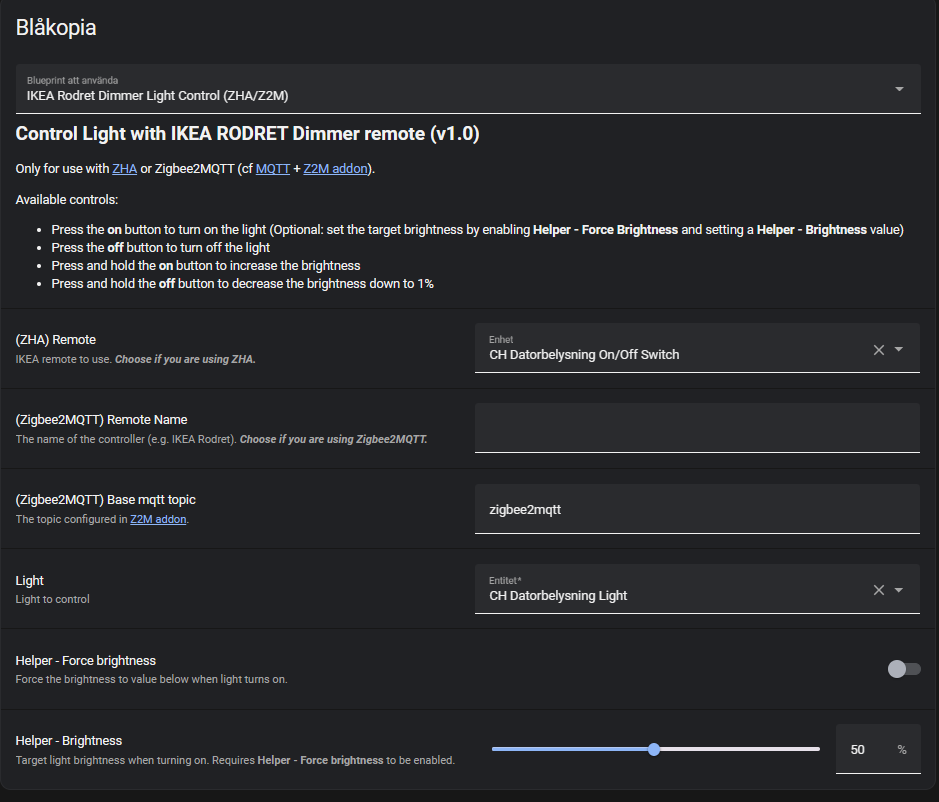Screen dimensions: 939x802
Task: Click the Helper - Brightness slider handle
Action: pos(654,749)
